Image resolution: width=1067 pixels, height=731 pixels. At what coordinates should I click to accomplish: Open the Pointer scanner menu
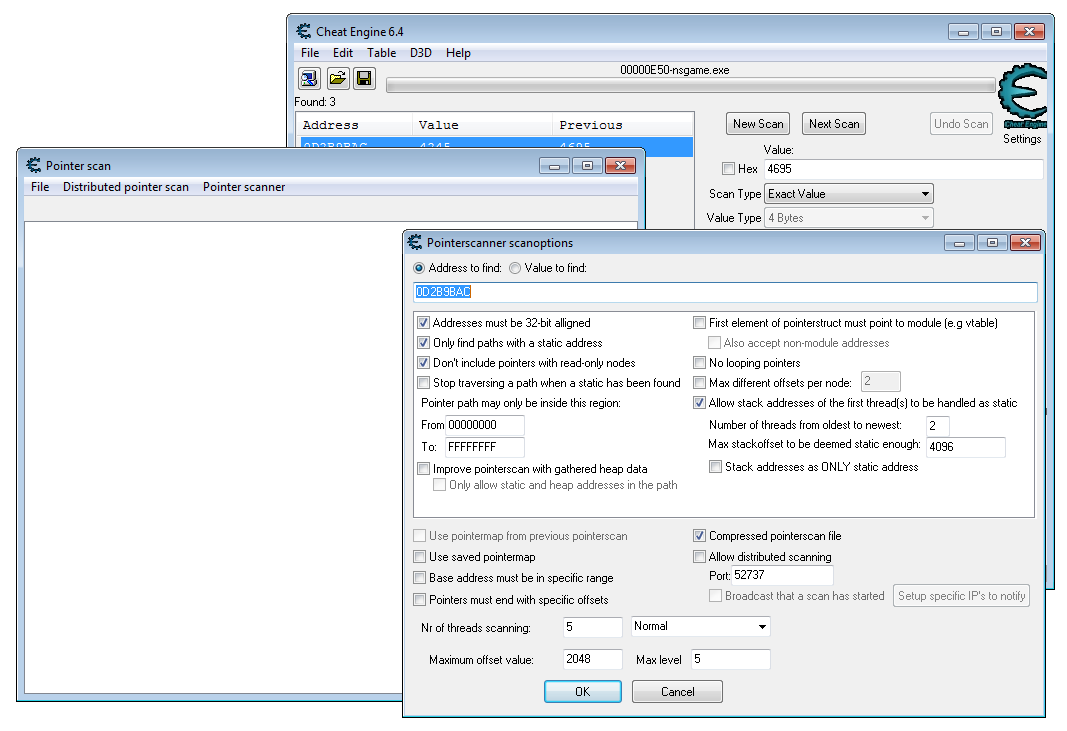244,186
